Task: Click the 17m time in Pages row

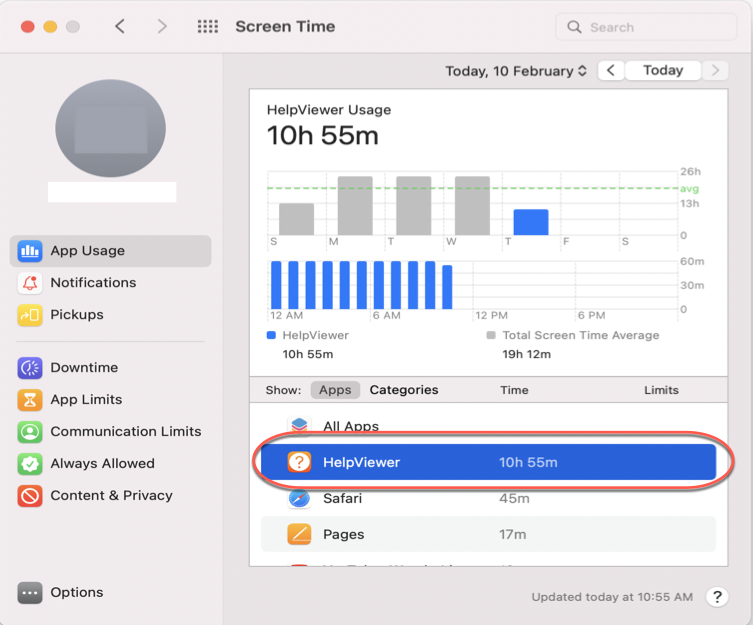Action: [512, 535]
